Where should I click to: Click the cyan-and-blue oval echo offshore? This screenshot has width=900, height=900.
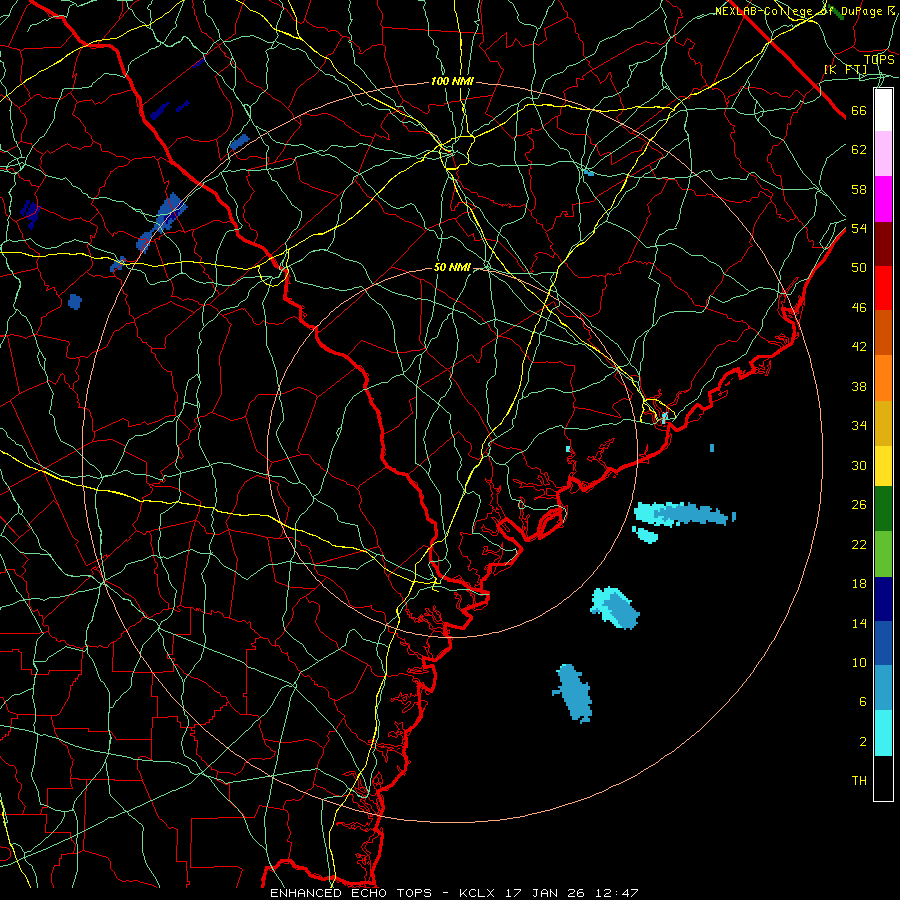[615, 608]
